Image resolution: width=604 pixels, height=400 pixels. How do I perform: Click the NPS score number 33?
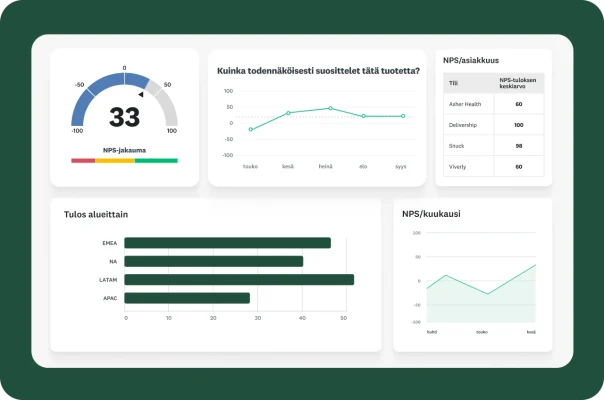(124, 117)
